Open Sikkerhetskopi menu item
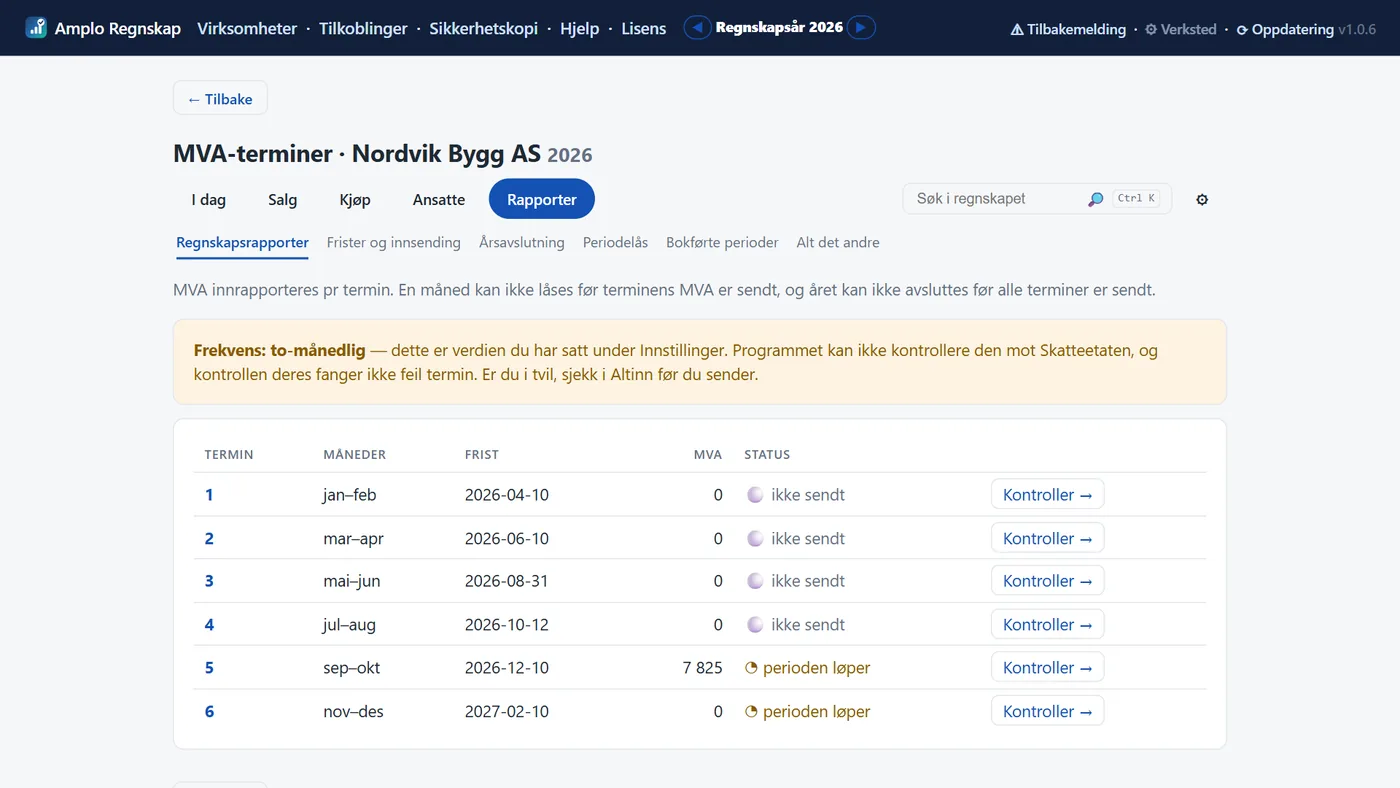The image size is (1400, 788). (483, 28)
